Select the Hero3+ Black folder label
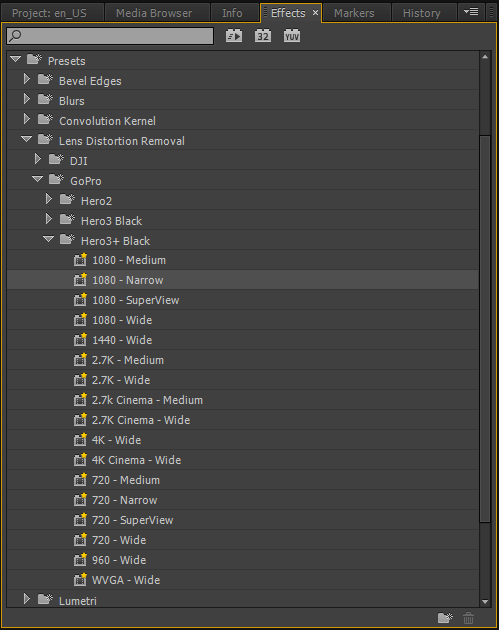 (x=115, y=241)
